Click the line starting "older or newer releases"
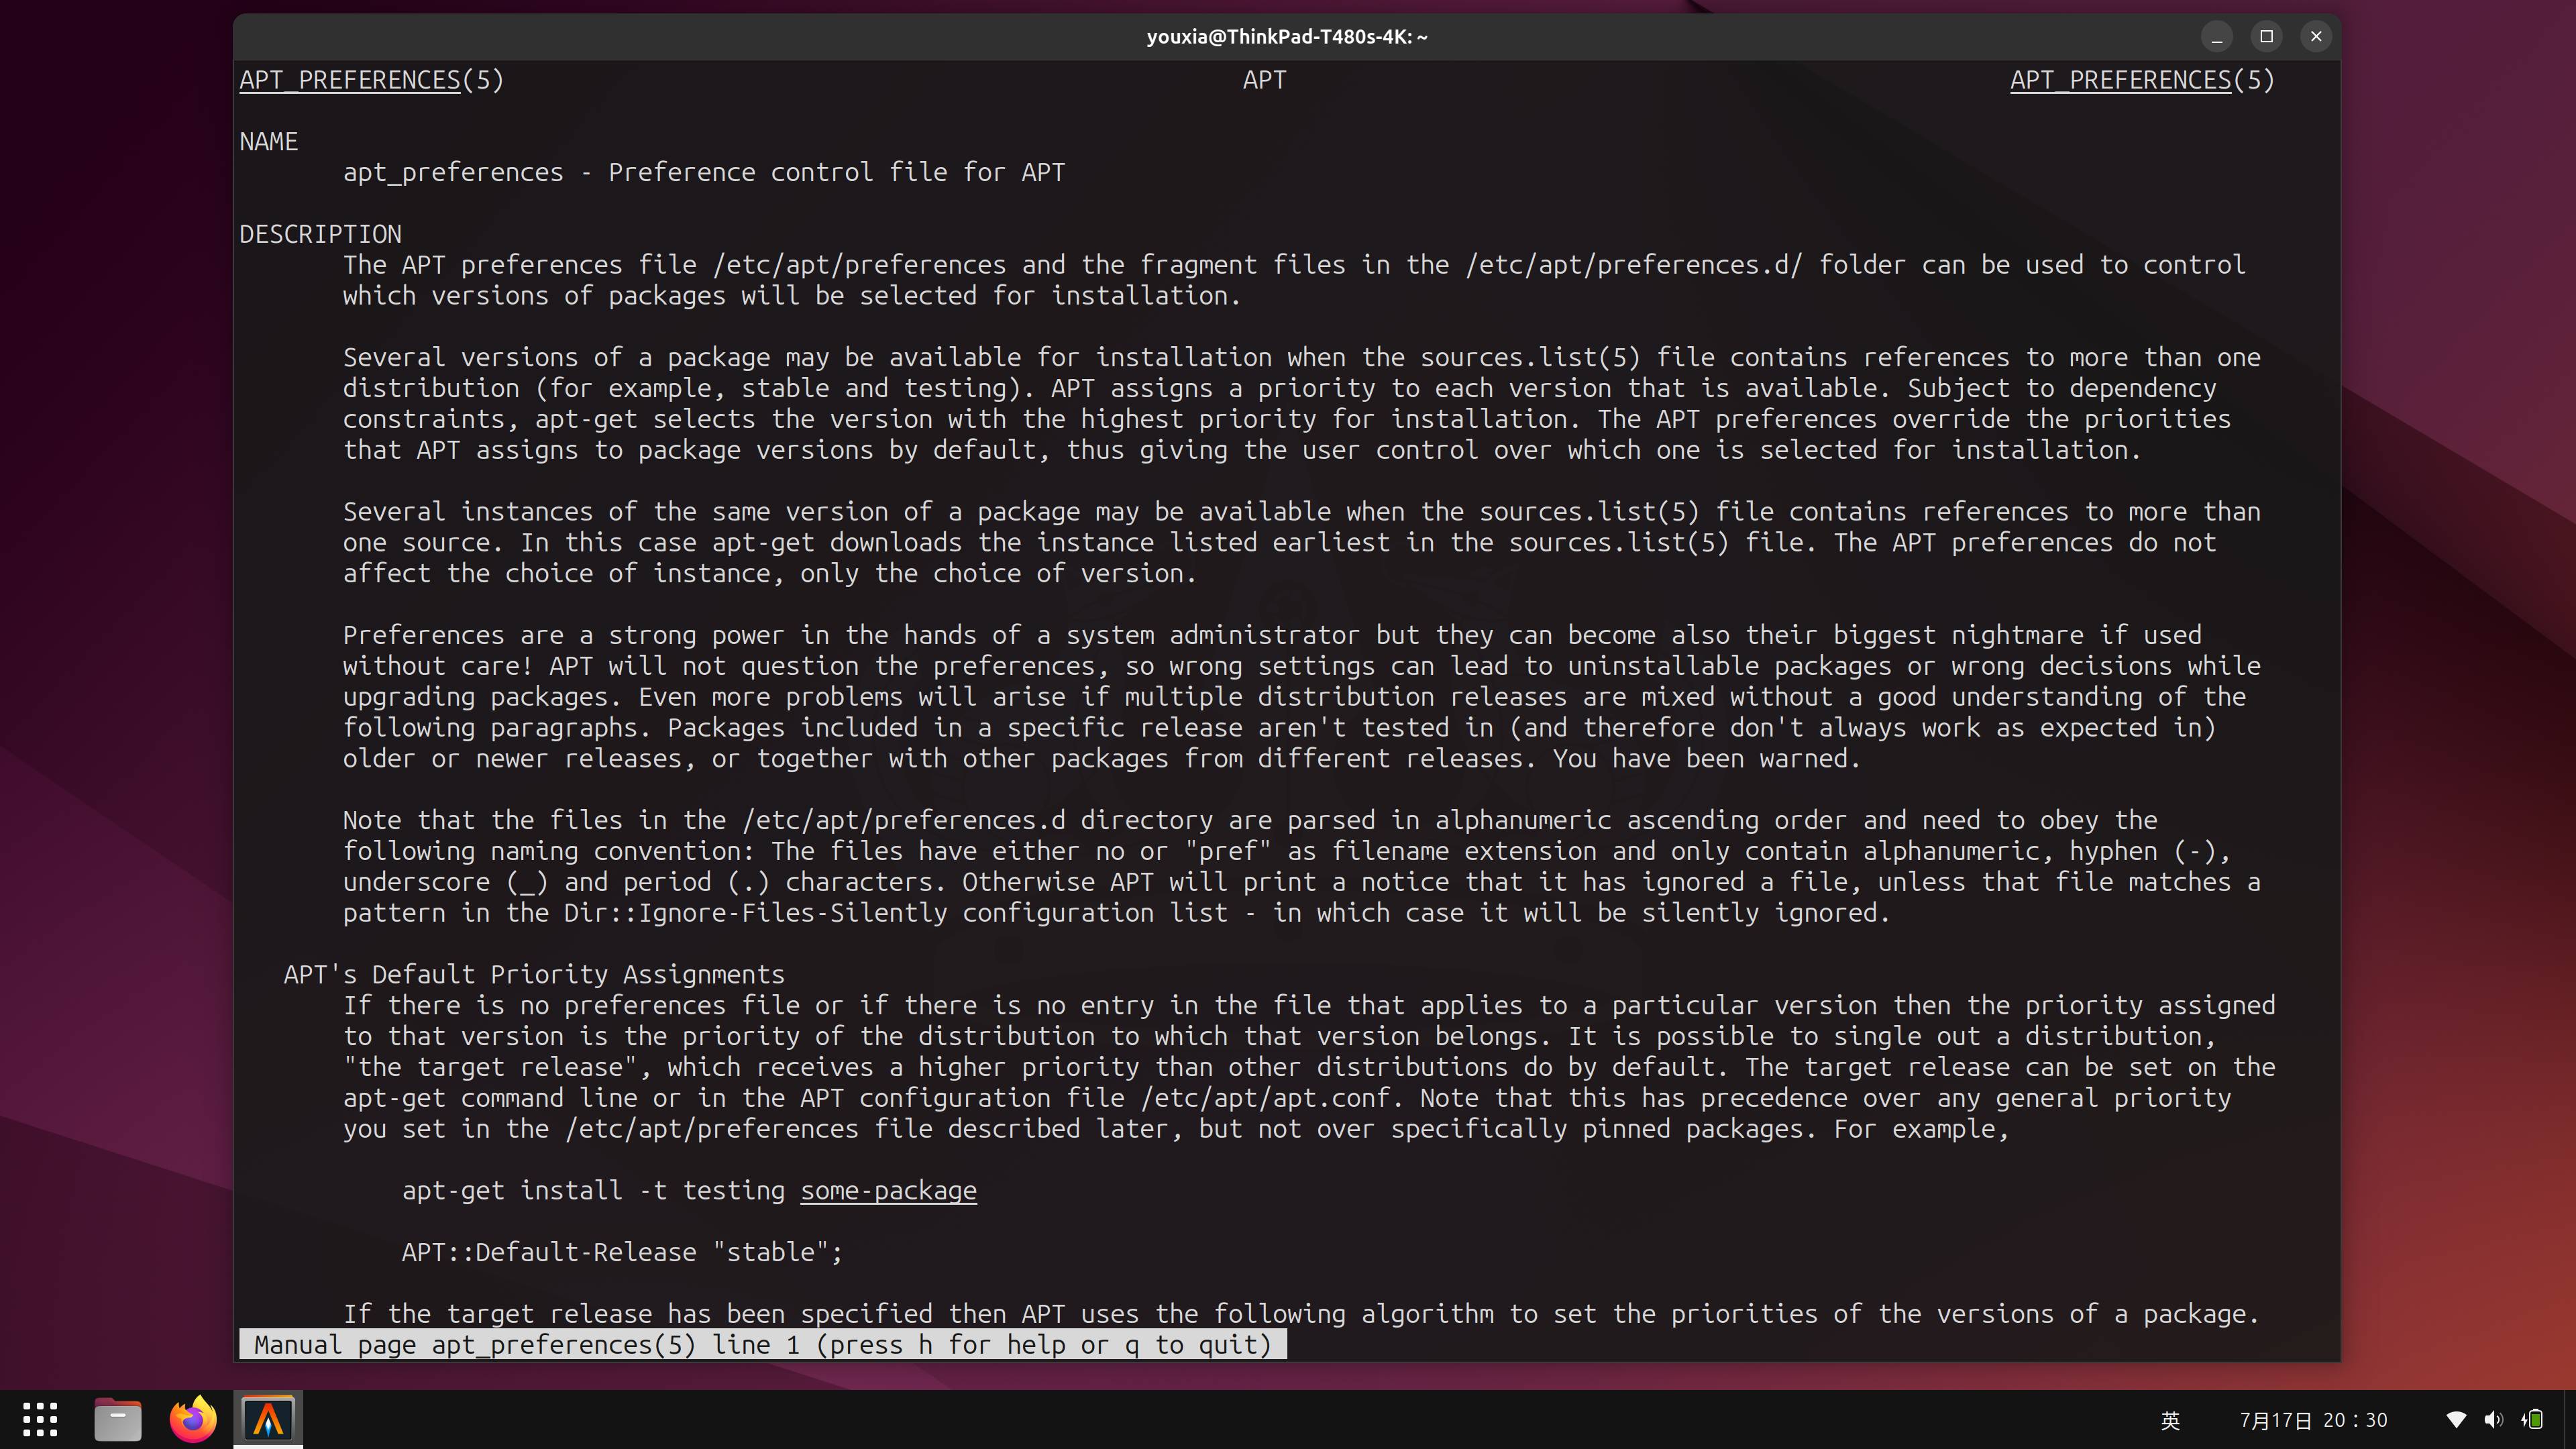The height and width of the screenshot is (1449, 2576). (x=1101, y=759)
